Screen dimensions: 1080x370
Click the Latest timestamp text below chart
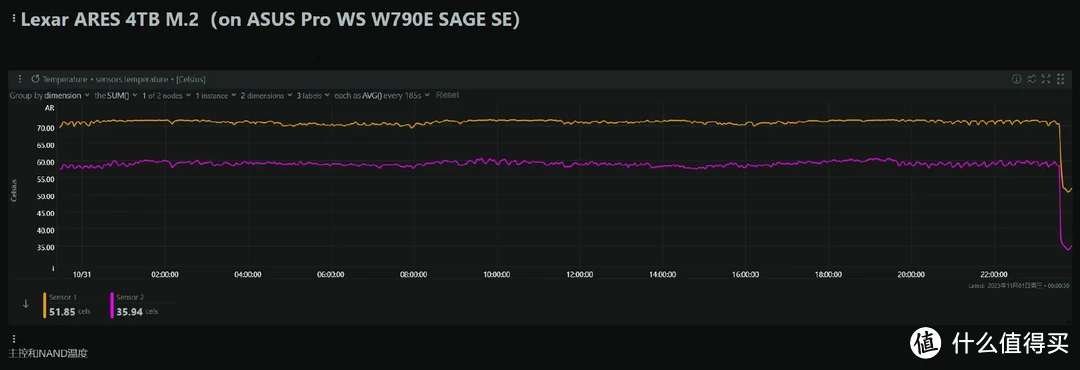(1020, 286)
